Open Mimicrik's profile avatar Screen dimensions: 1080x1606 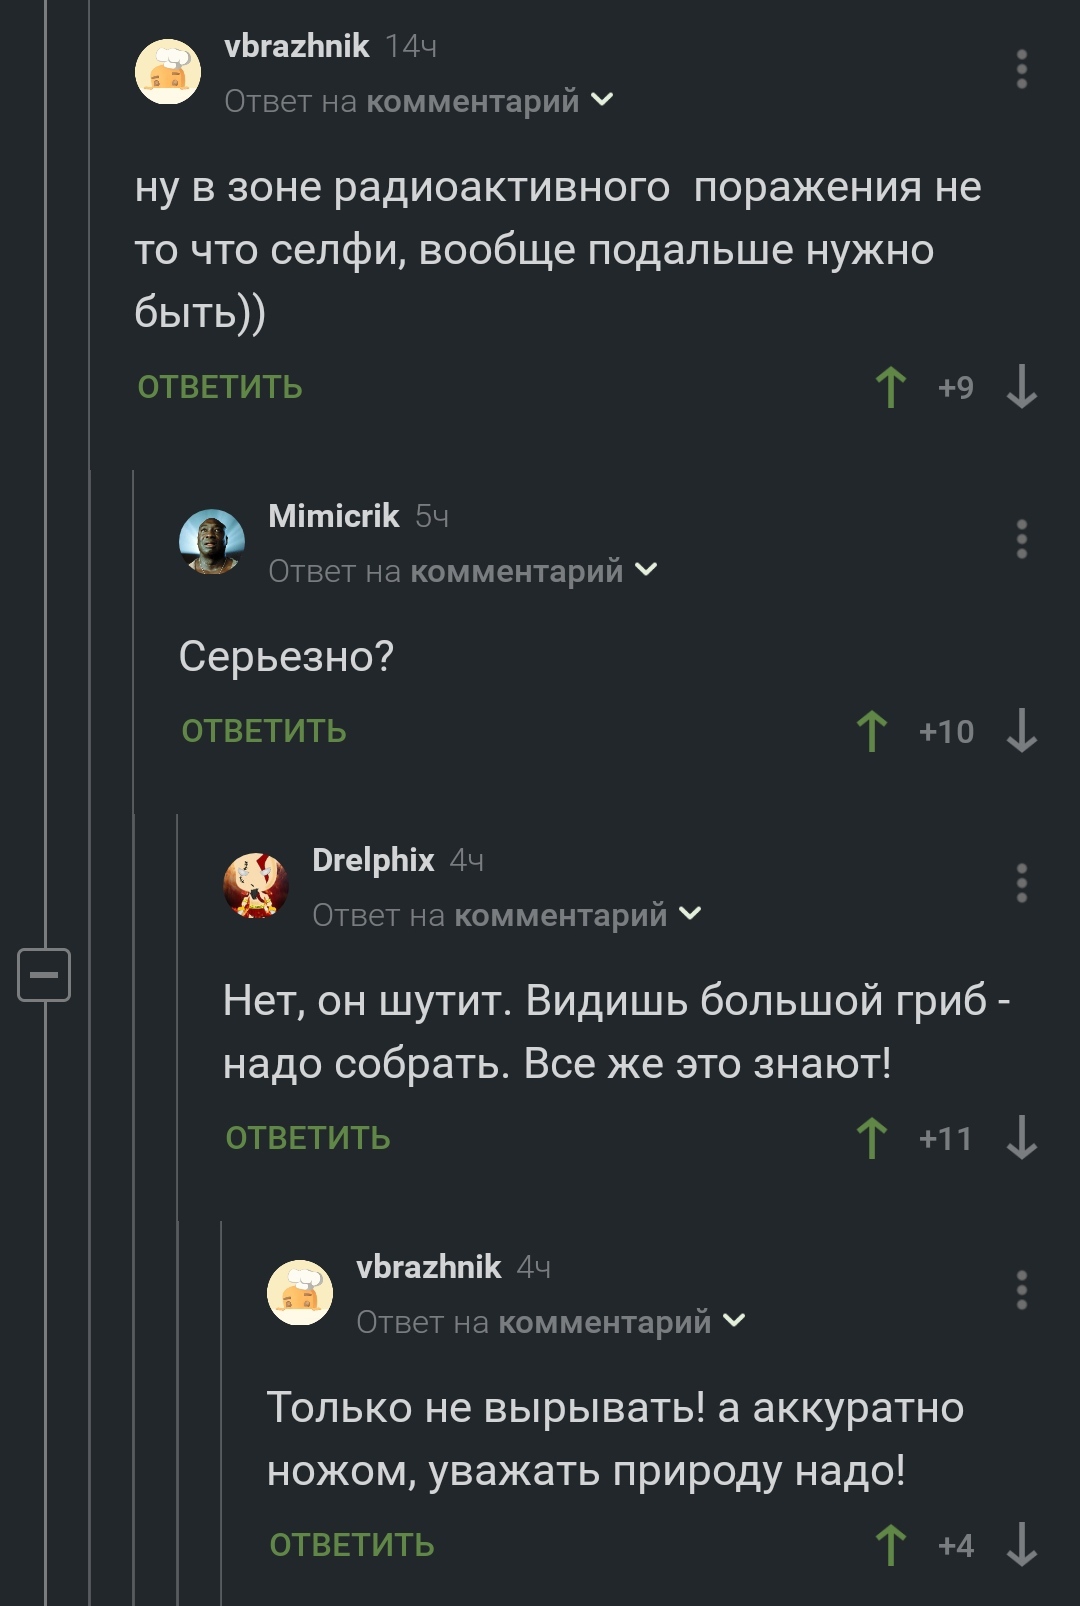click(x=212, y=542)
